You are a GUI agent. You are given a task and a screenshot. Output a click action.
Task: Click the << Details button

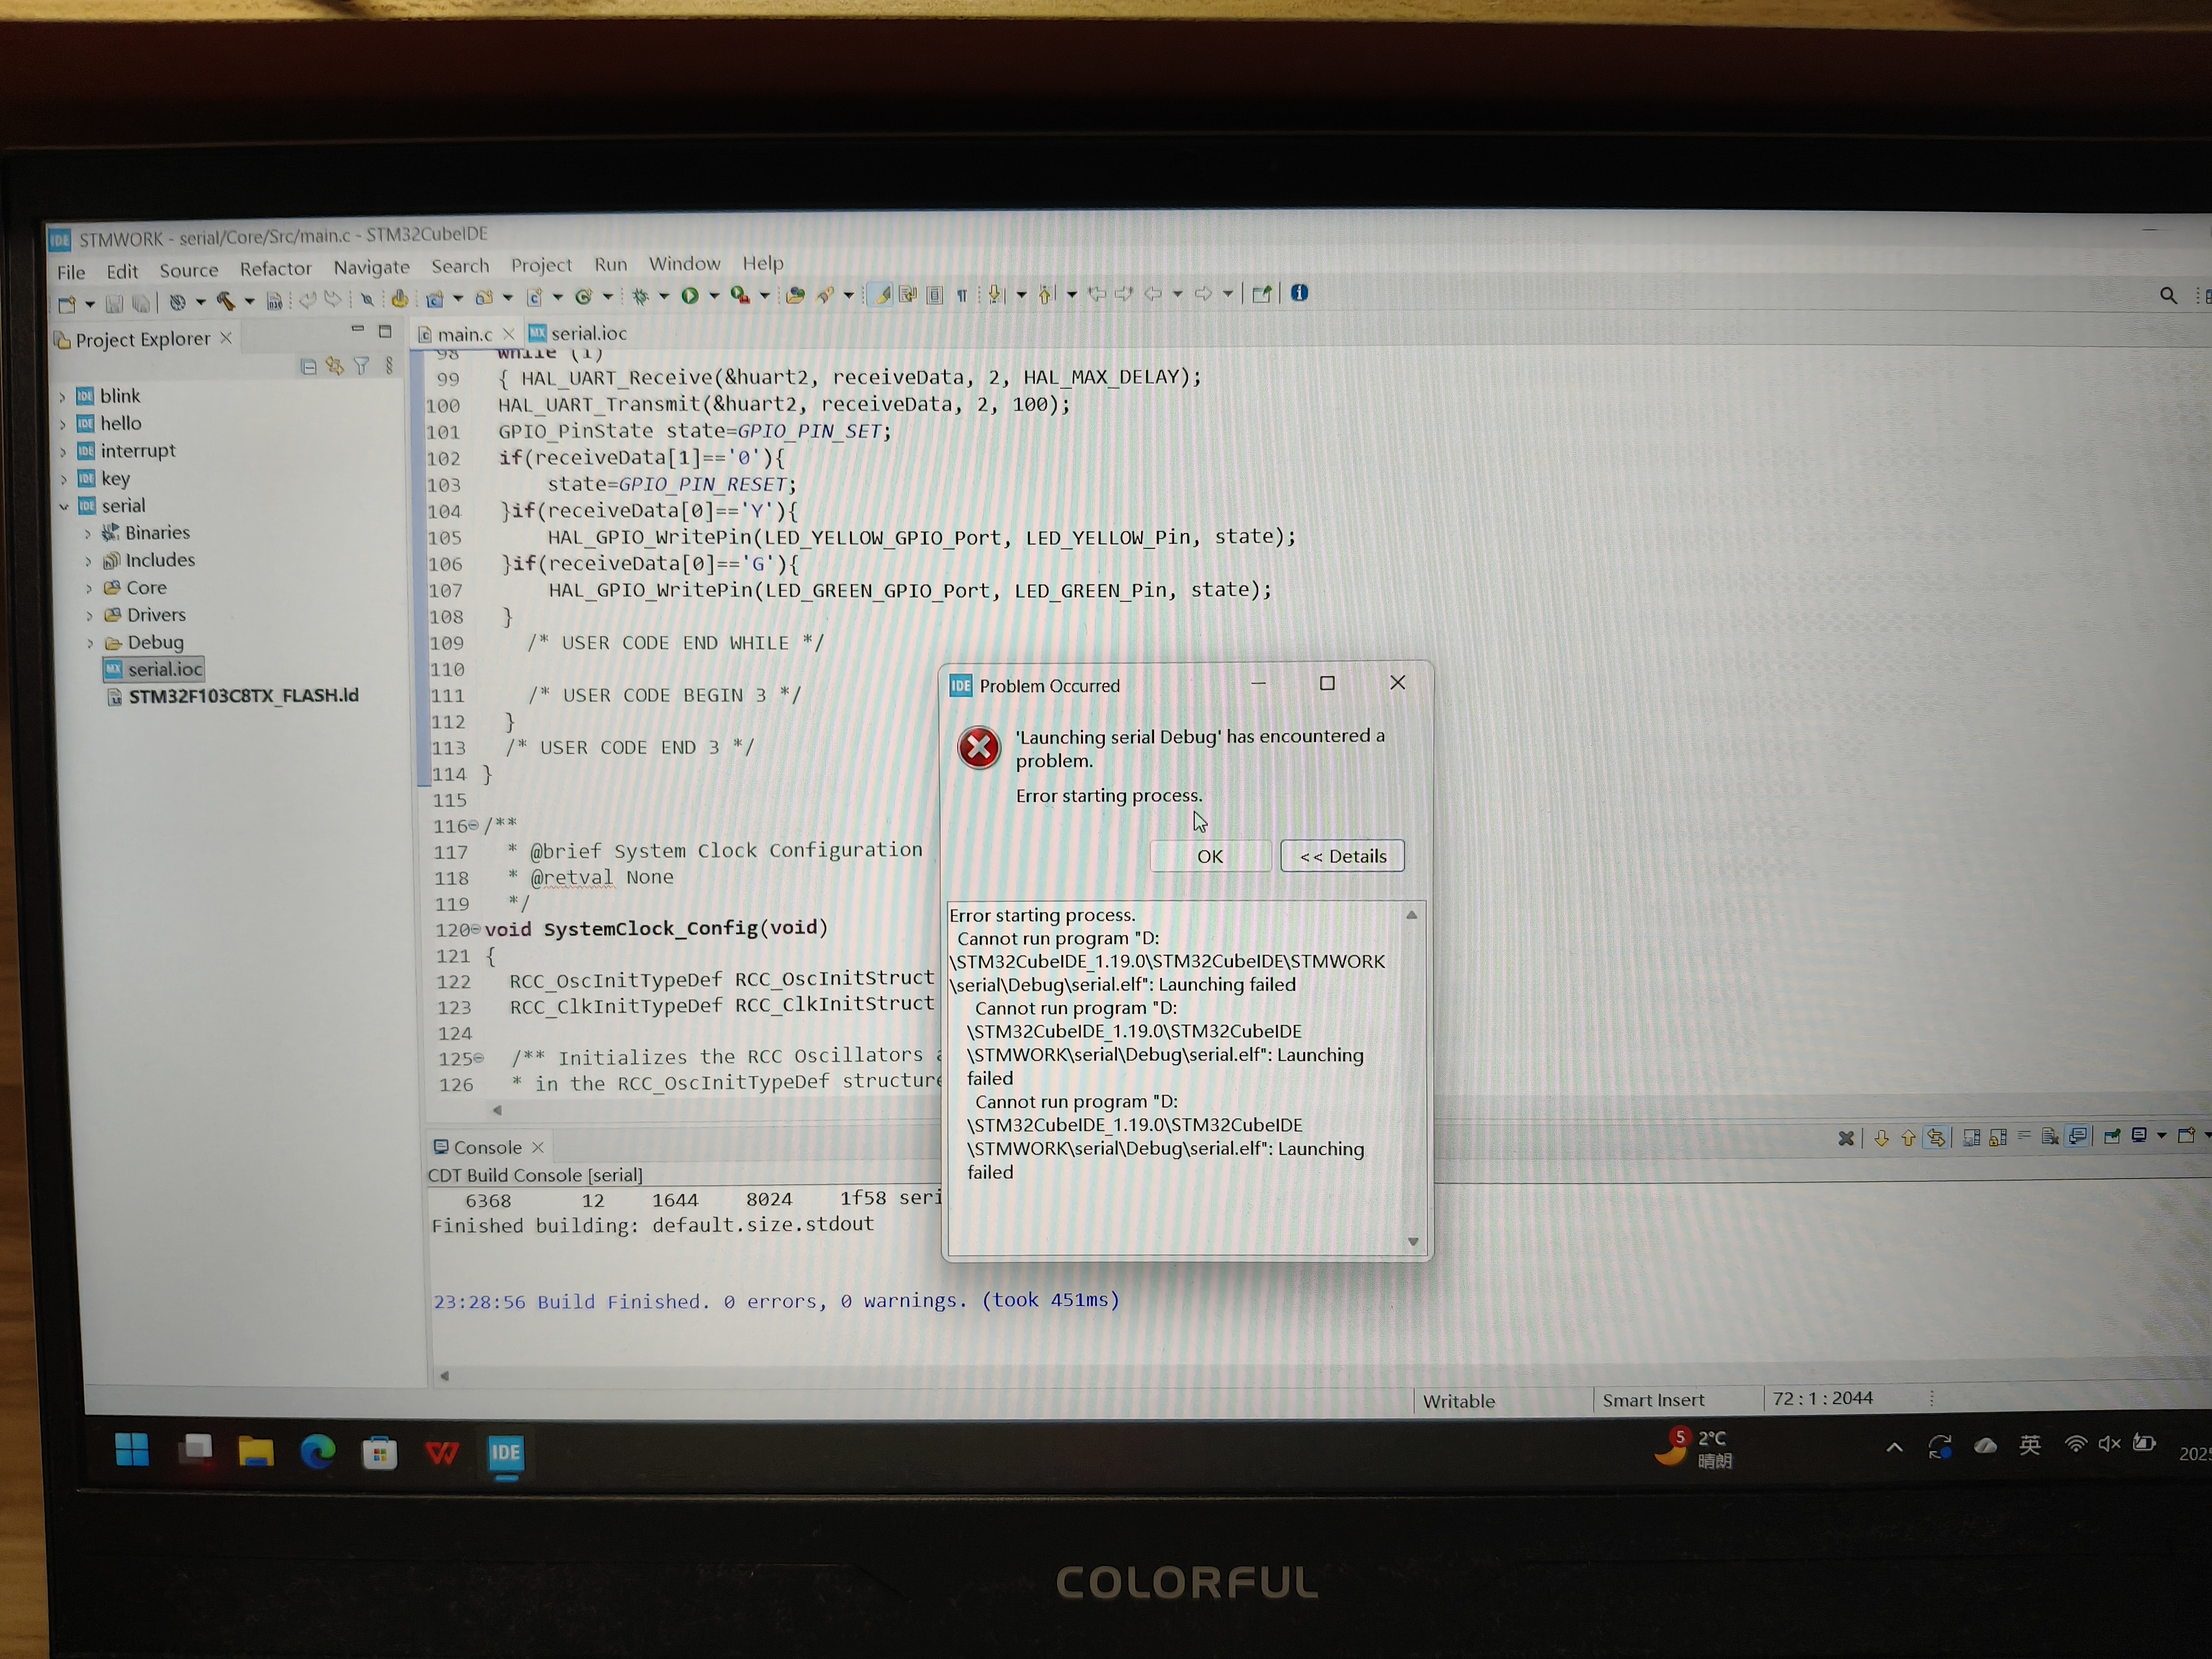tap(1342, 856)
